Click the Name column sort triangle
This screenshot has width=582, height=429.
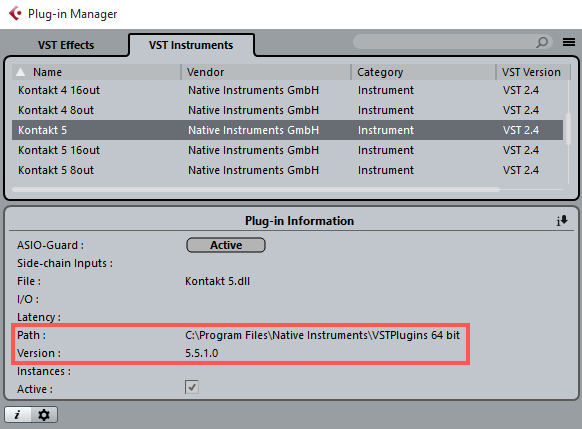pyautogui.click(x=20, y=72)
